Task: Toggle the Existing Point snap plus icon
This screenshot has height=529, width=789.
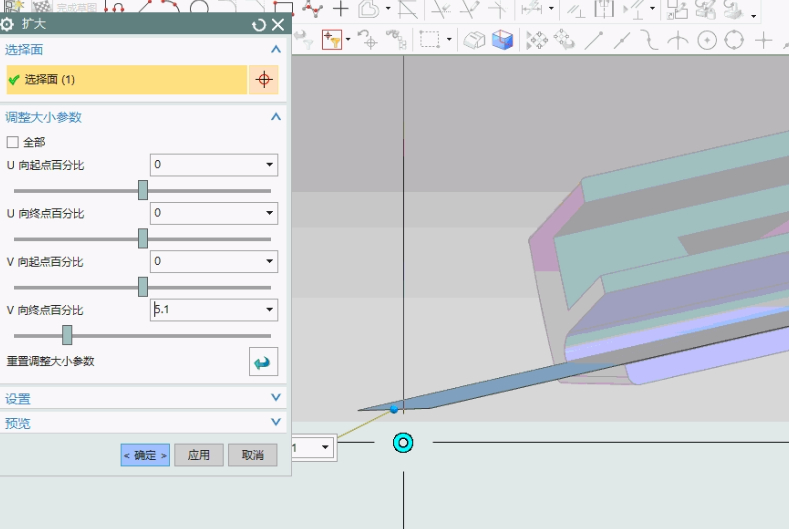Action: (763, 40)
